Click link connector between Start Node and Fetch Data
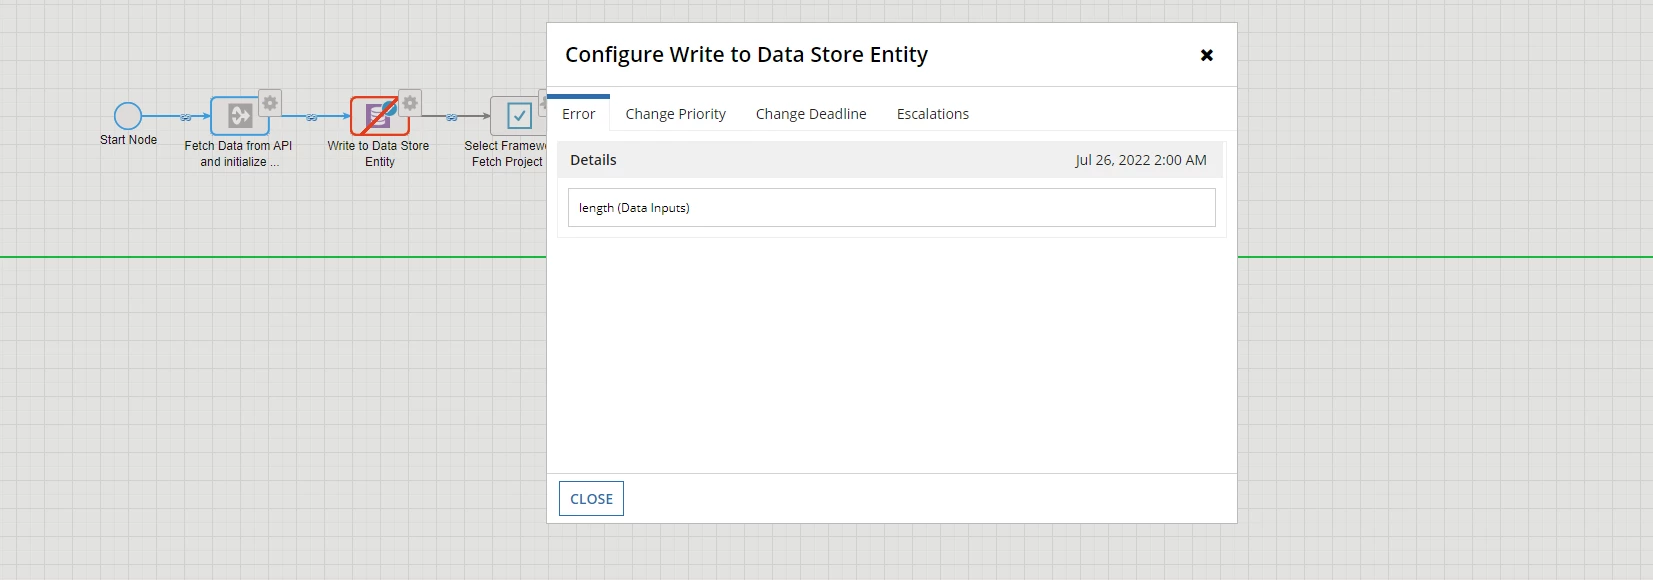The height and width of the screenshot is (580, 1653). [185, 117]
